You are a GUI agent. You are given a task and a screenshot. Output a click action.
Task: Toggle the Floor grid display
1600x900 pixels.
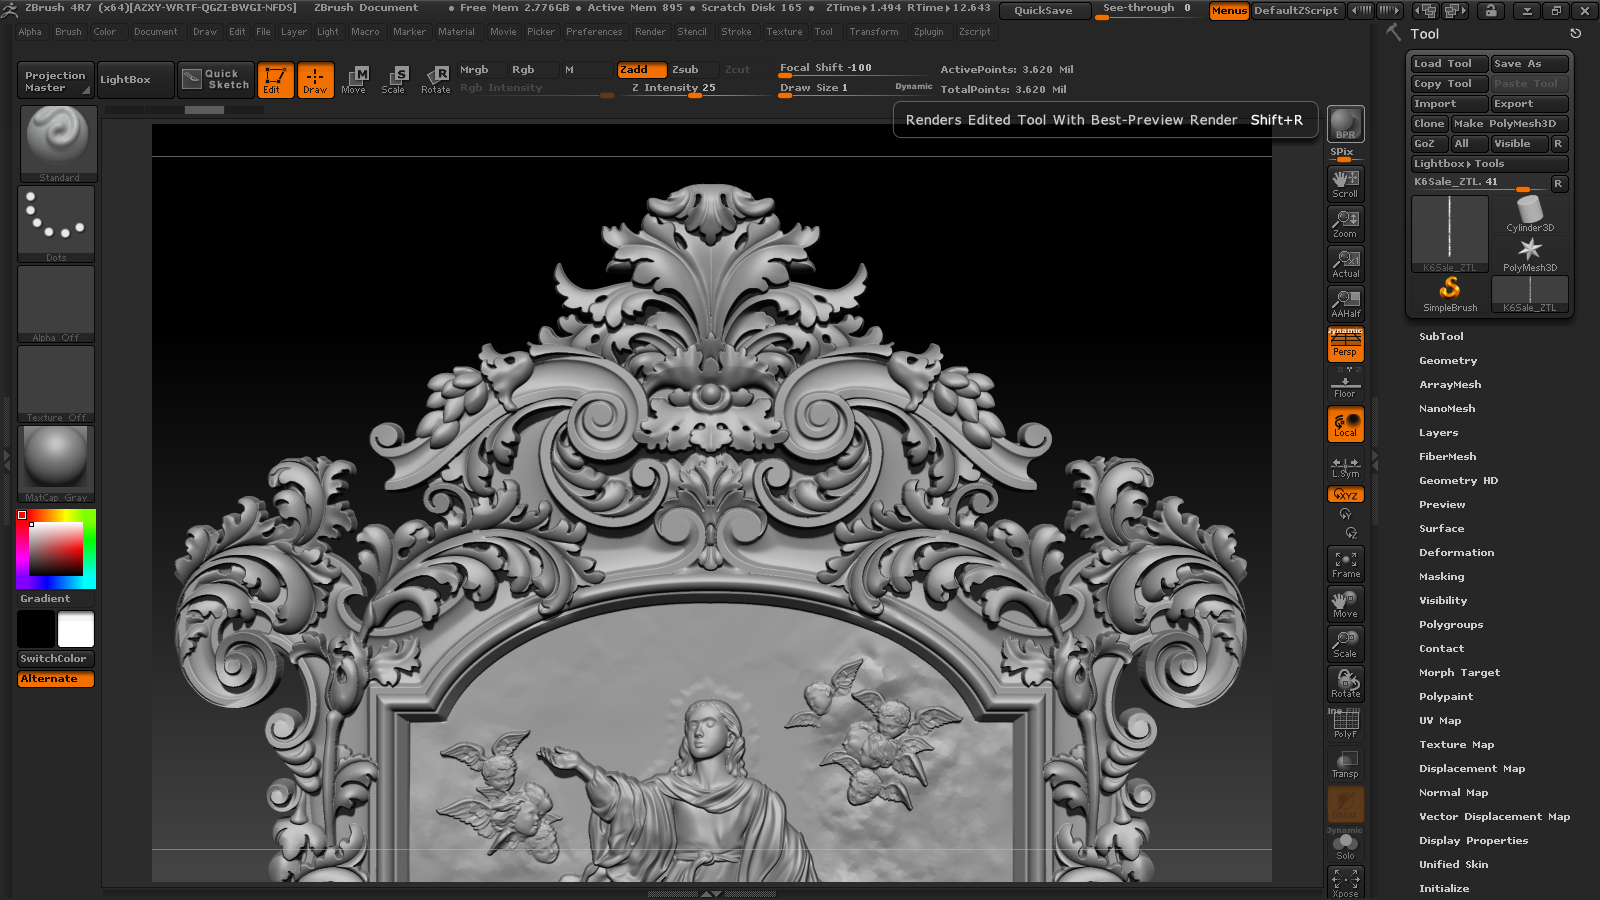point(1345,384)
